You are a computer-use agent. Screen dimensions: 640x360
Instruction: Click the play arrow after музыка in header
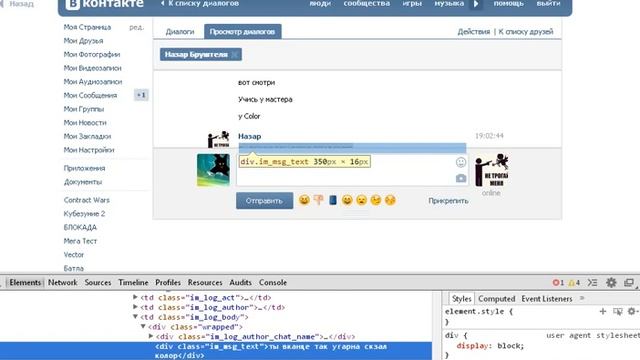pyautogui.click(x=476, y=4)
